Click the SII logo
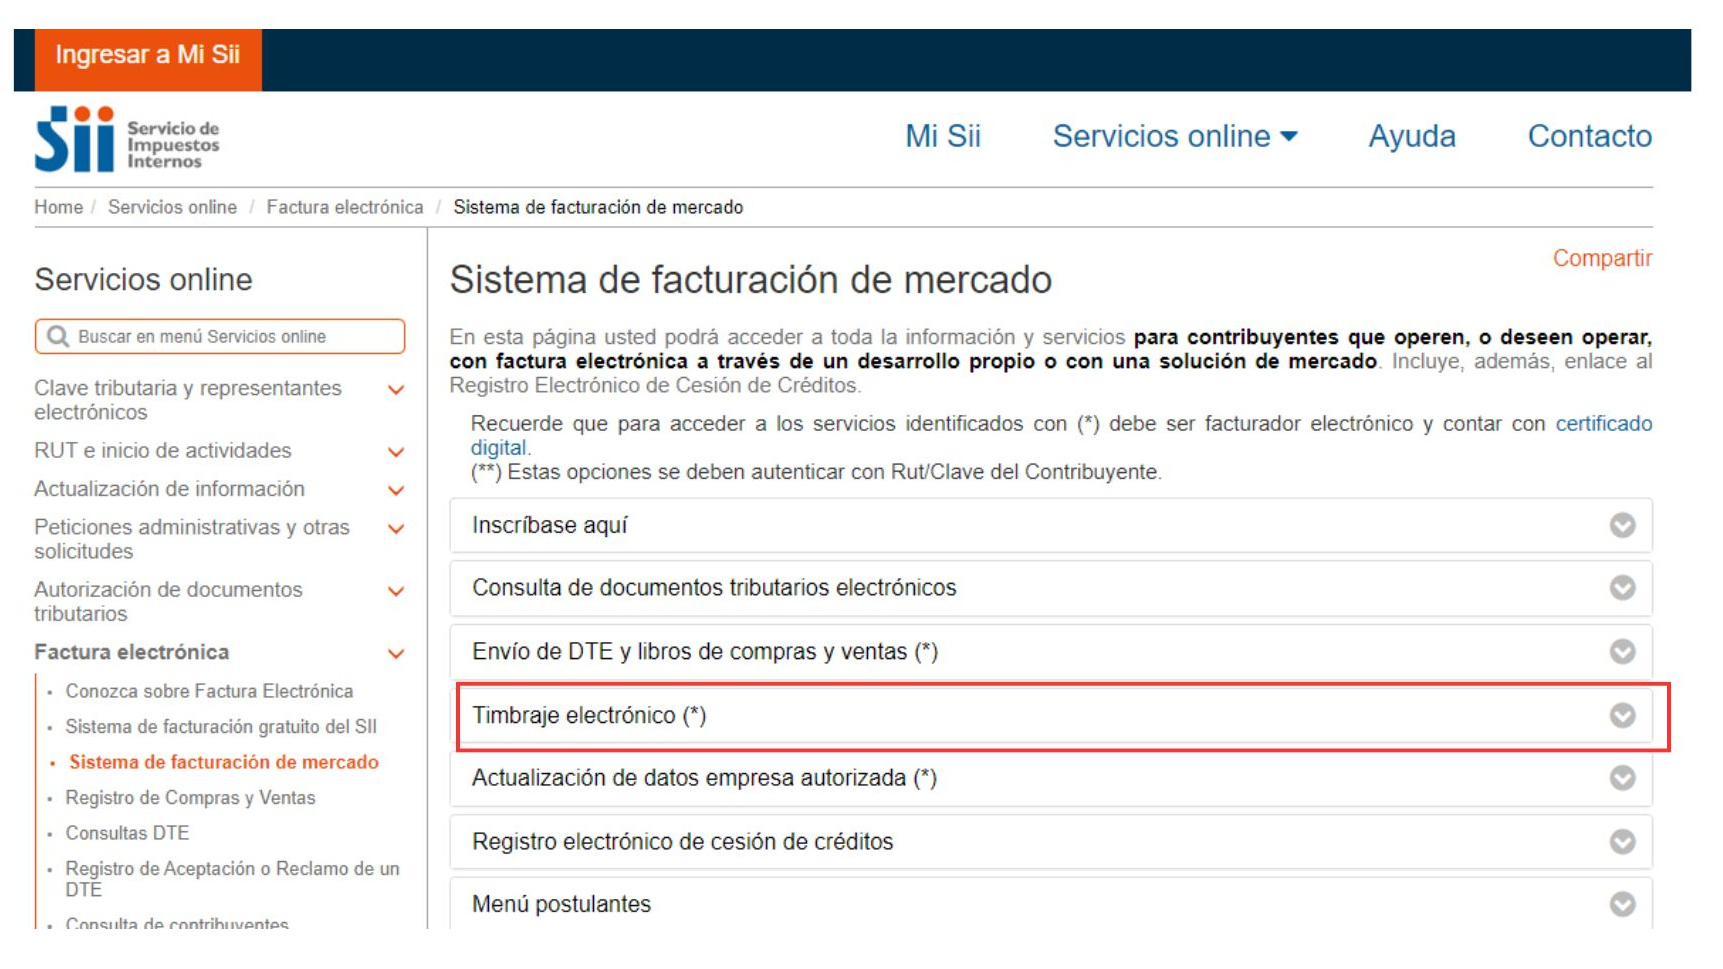 coord(127,139)
